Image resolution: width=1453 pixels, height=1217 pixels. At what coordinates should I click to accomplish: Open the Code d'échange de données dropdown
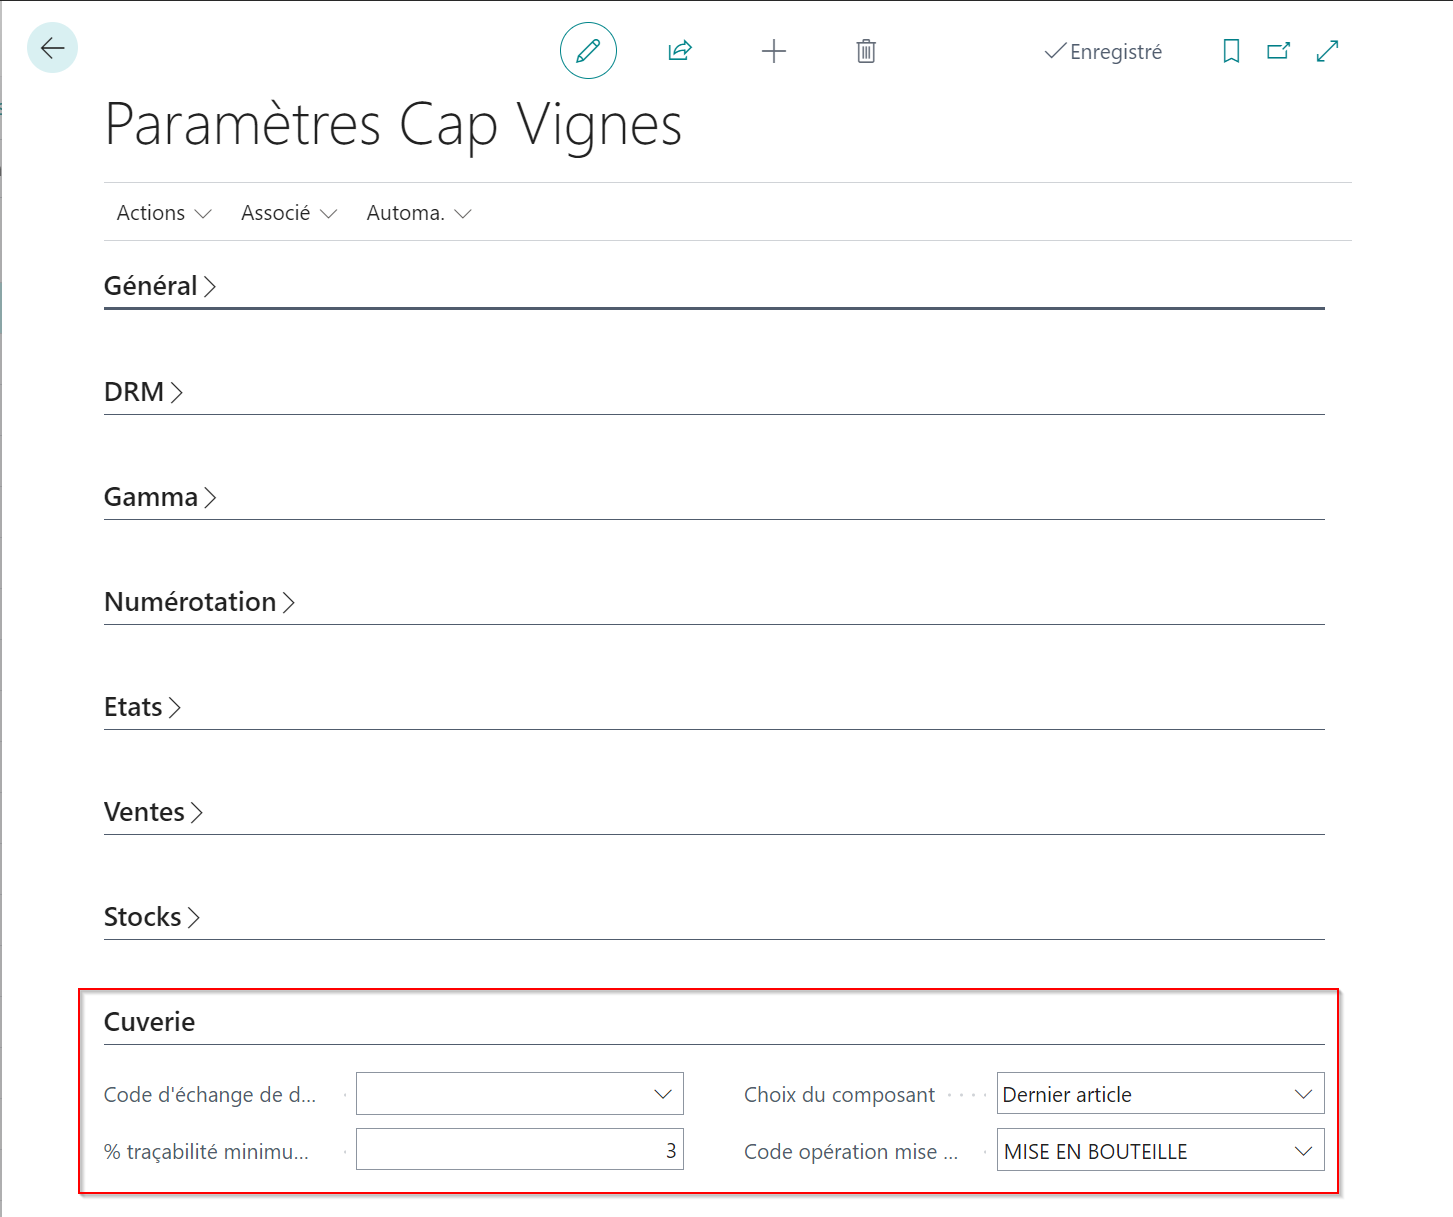[662, 1093]
